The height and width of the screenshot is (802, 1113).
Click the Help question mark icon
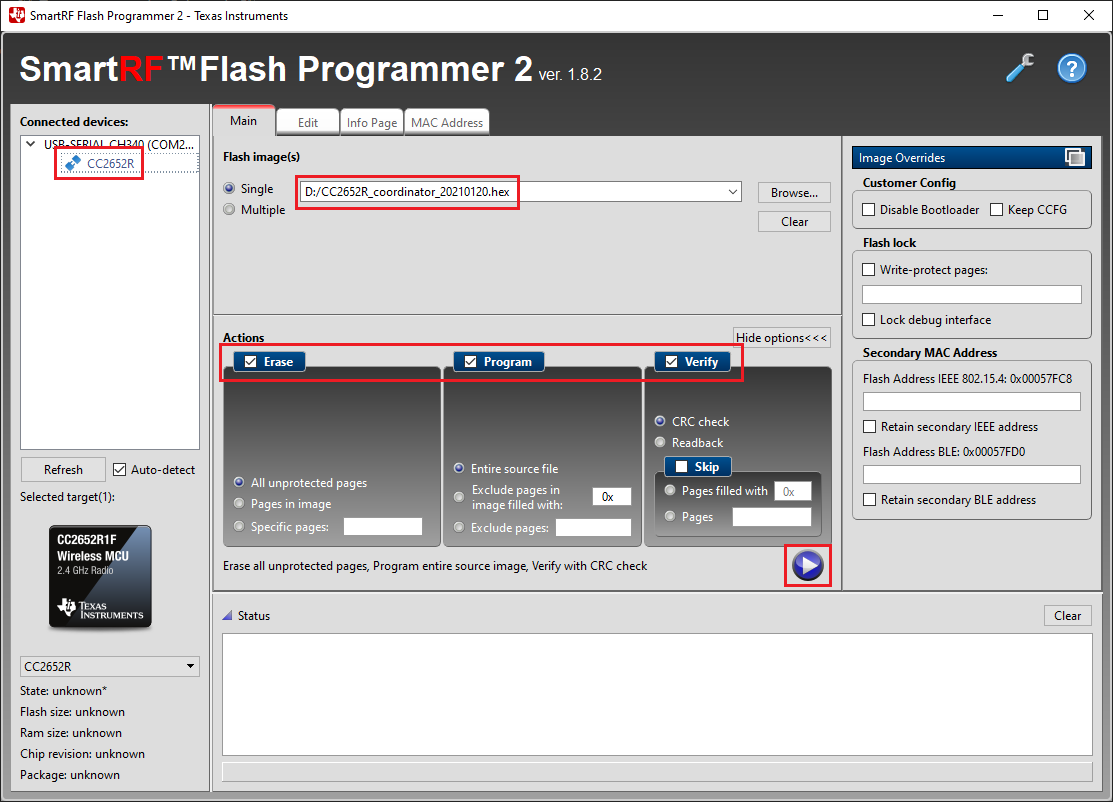pos(1071,68)
